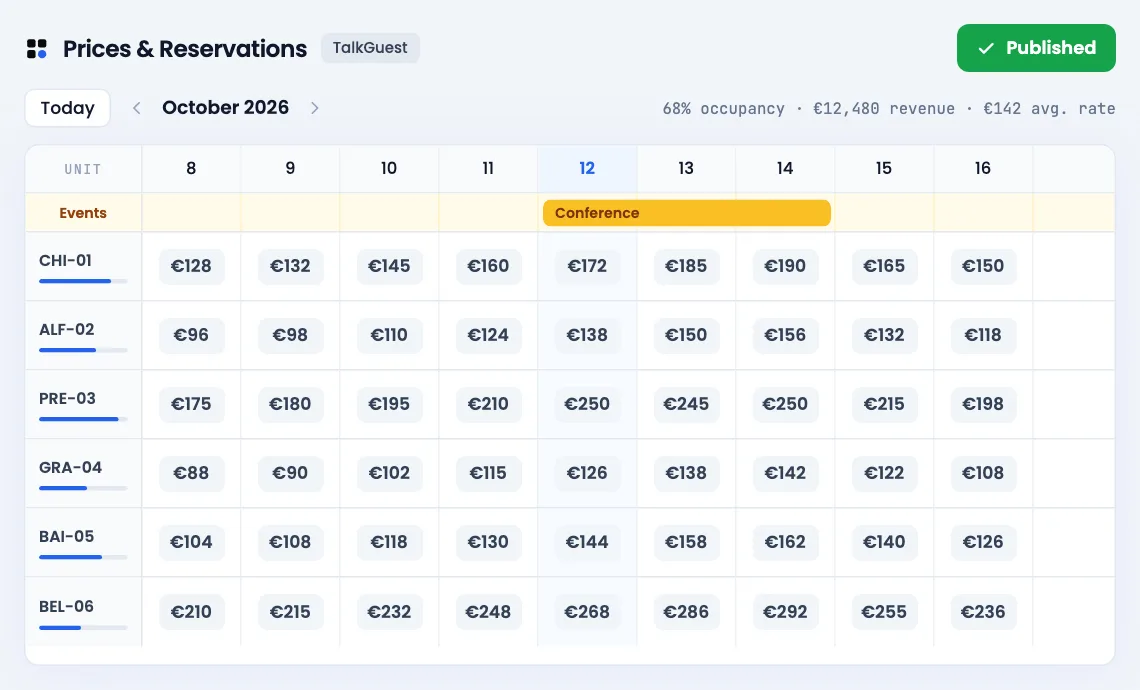
Task: Jump to Today
Action: (68, 108)
